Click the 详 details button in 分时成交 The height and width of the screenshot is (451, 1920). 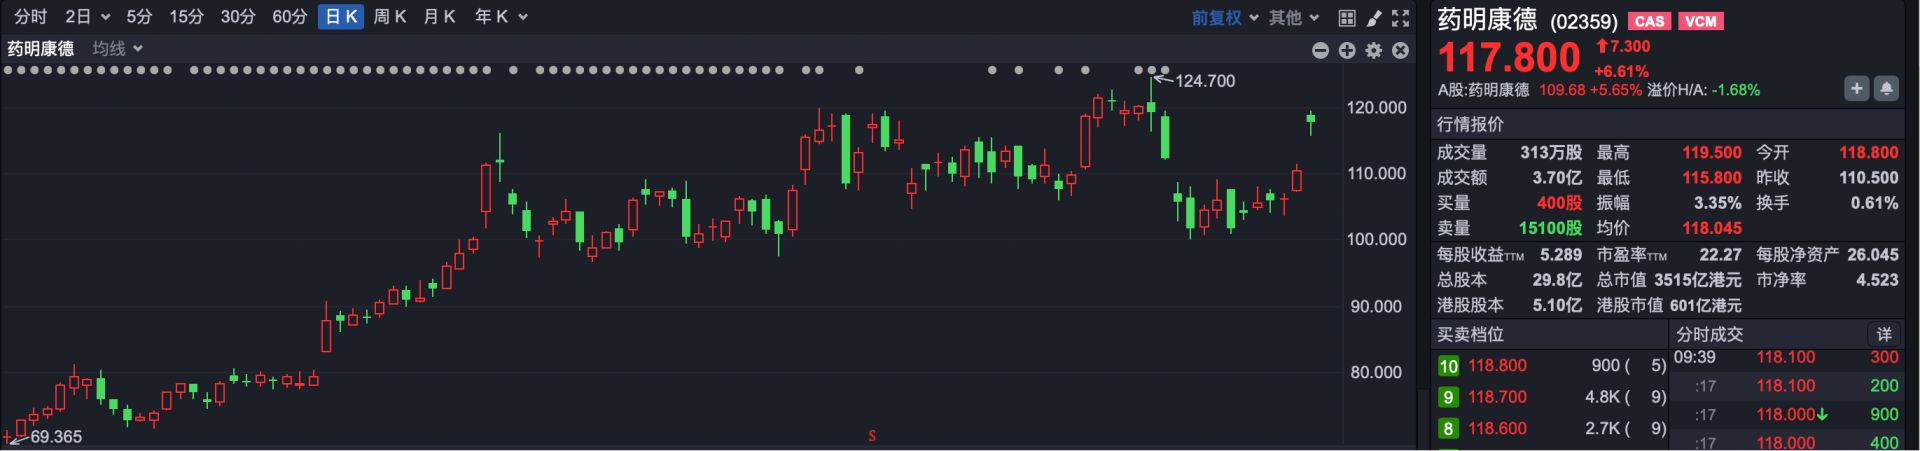1884,334
